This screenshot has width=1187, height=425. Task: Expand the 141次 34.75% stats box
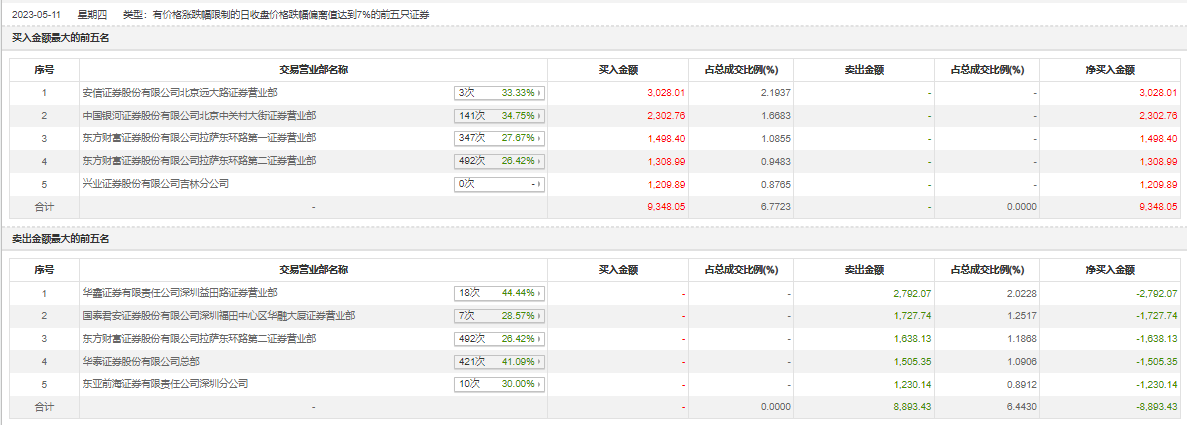[500, 116]
